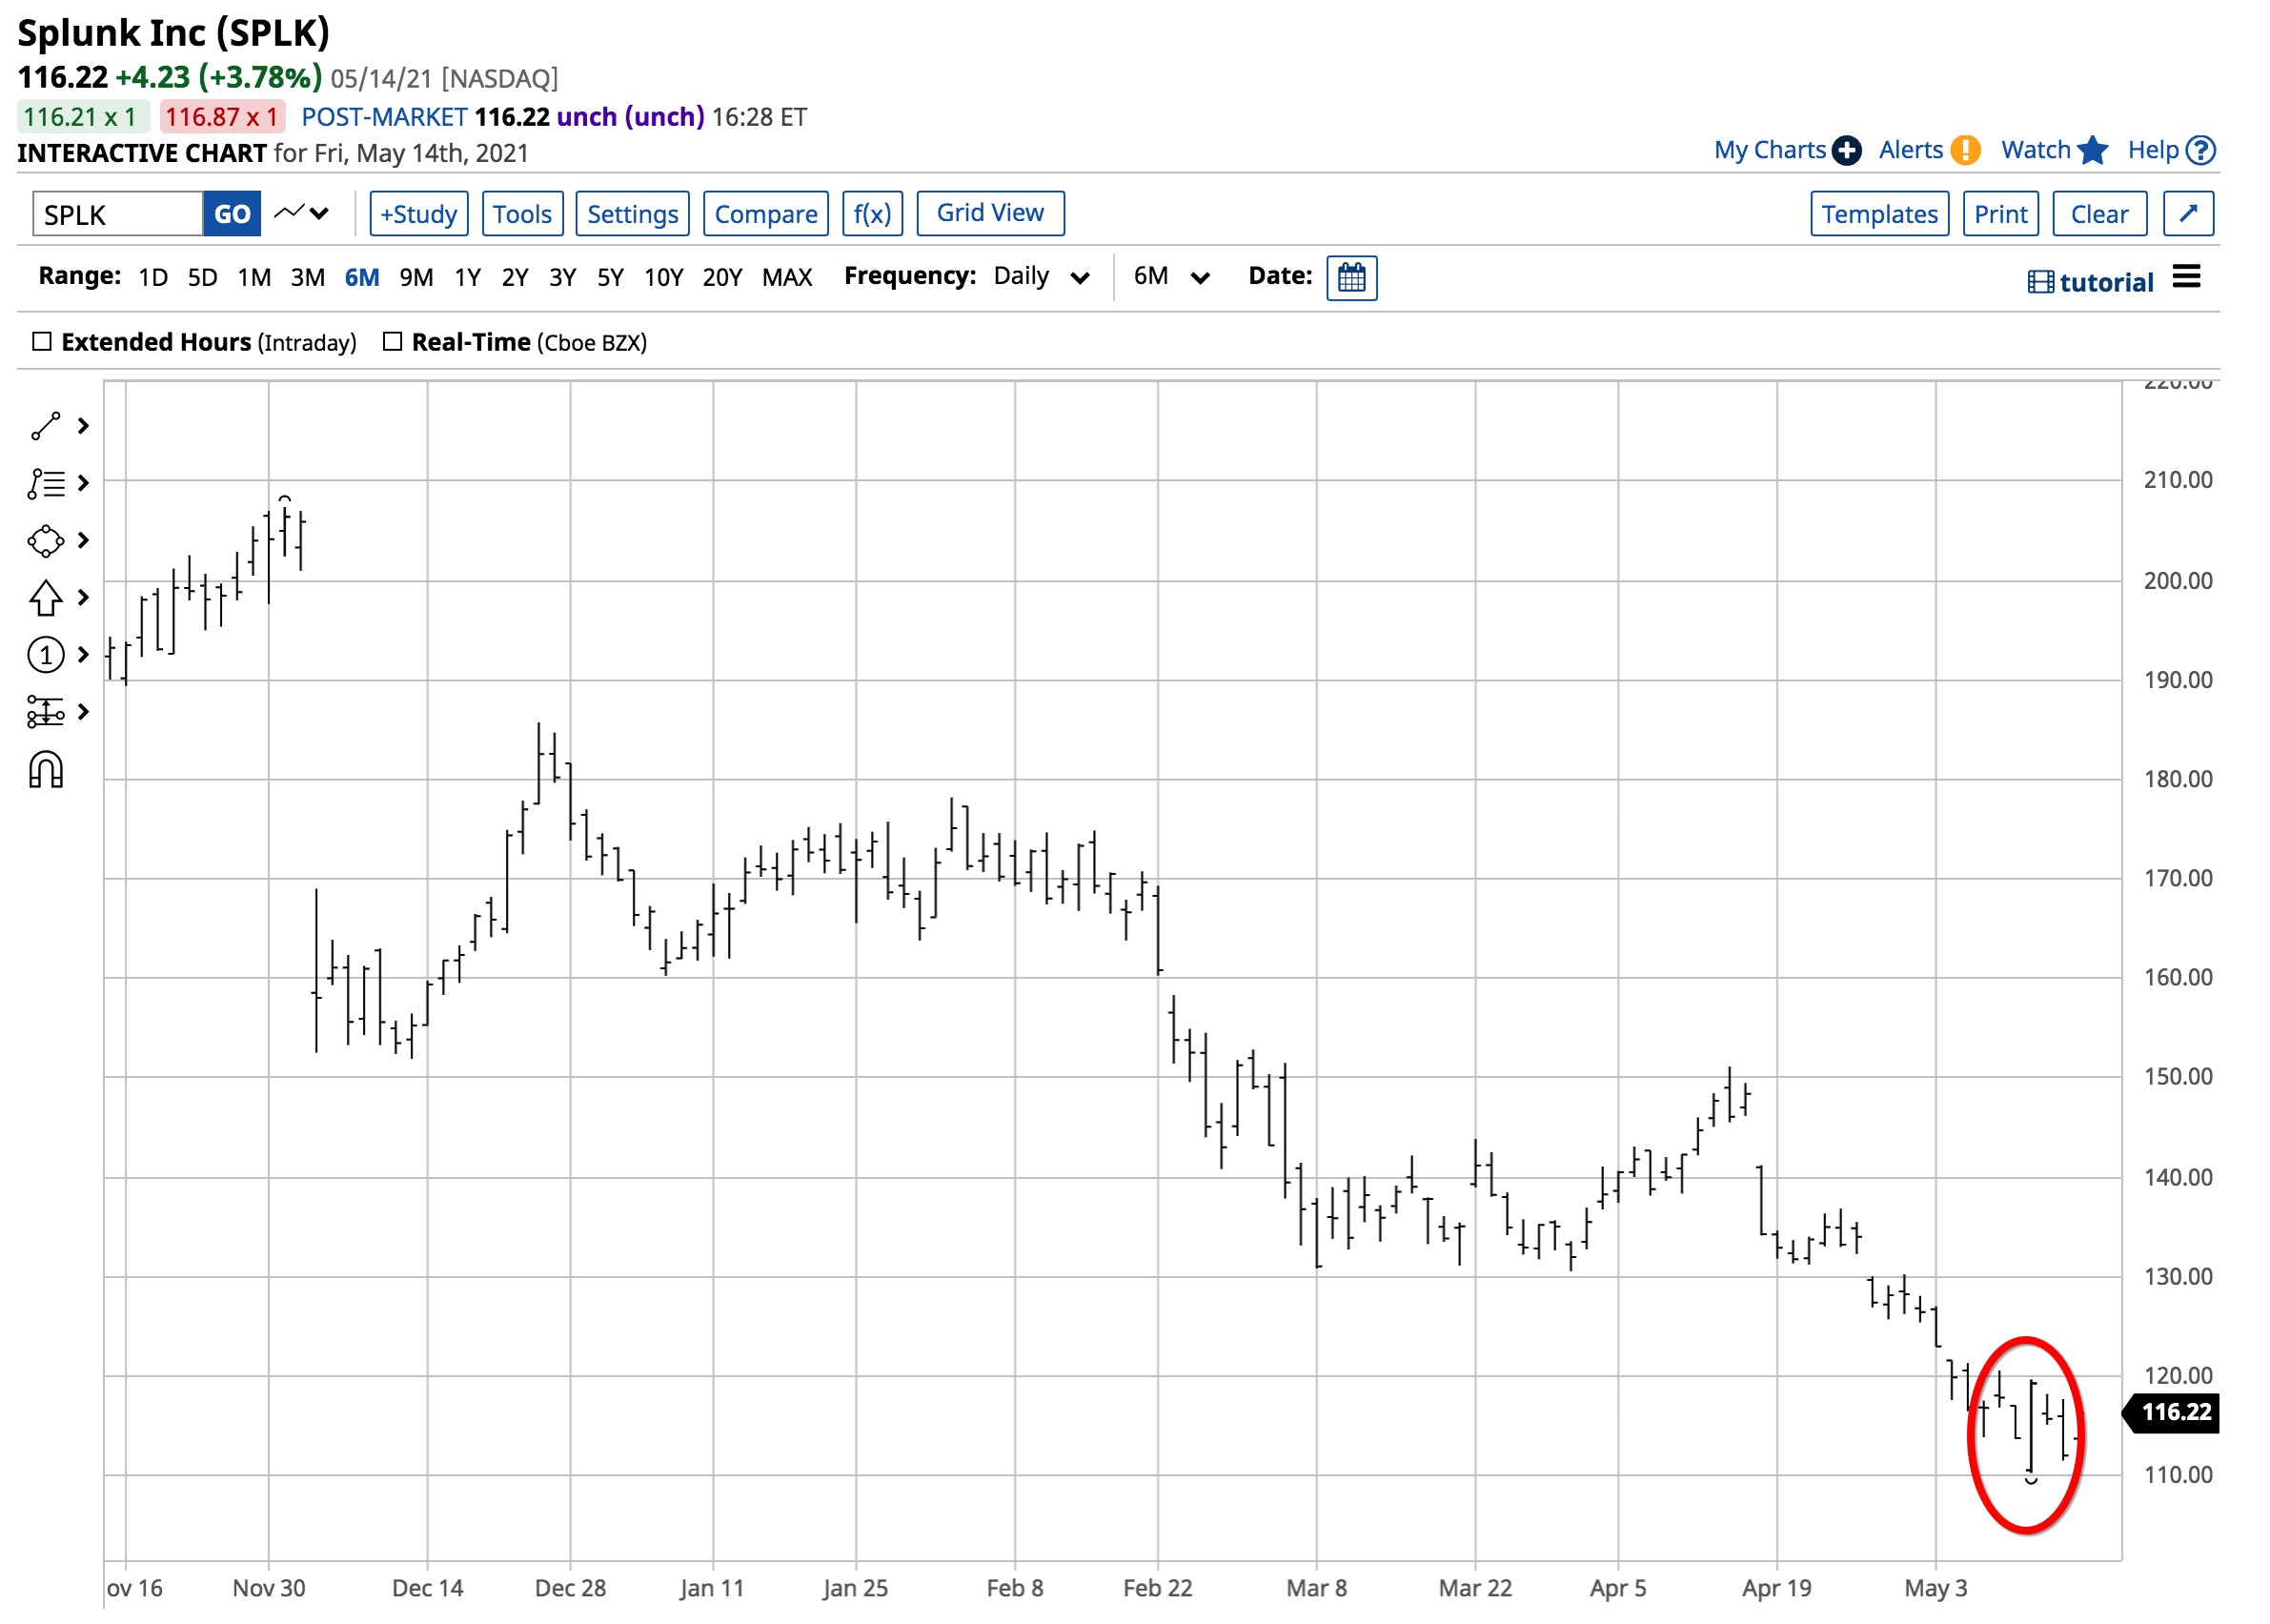This screenshot has height=1624, width=2270.
Task: Expand the nodes tool options chevron
Action: tap(84, 712)
